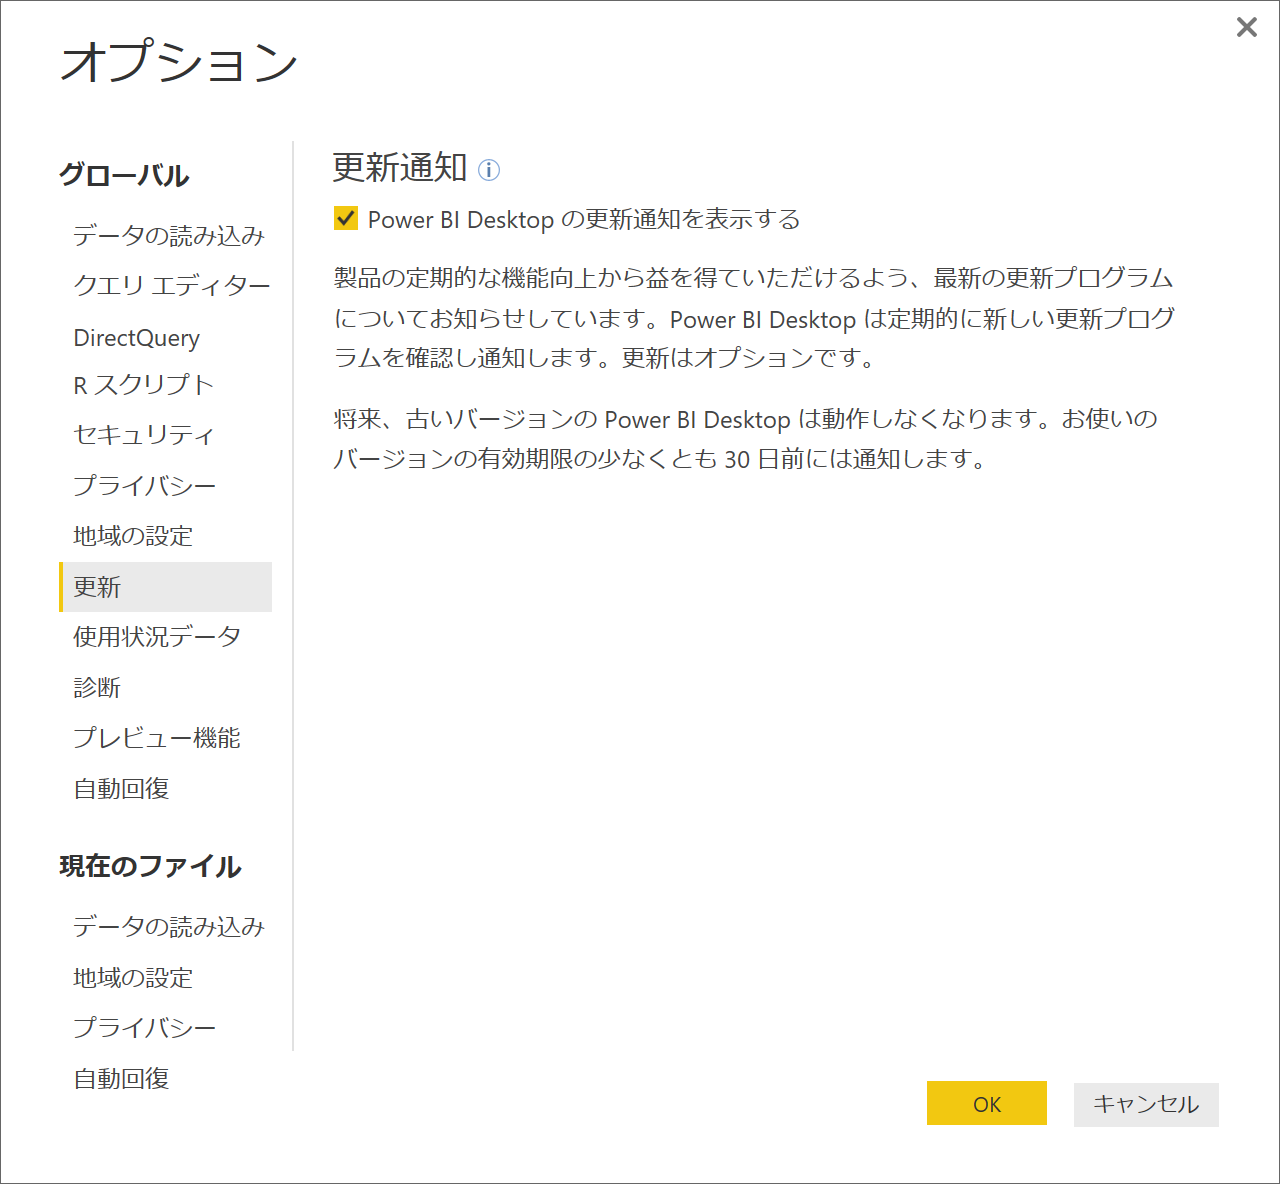Select global 自動回復 under グローバル
This screenshot has height=1184, width=1280.
(x=121, y=789)
